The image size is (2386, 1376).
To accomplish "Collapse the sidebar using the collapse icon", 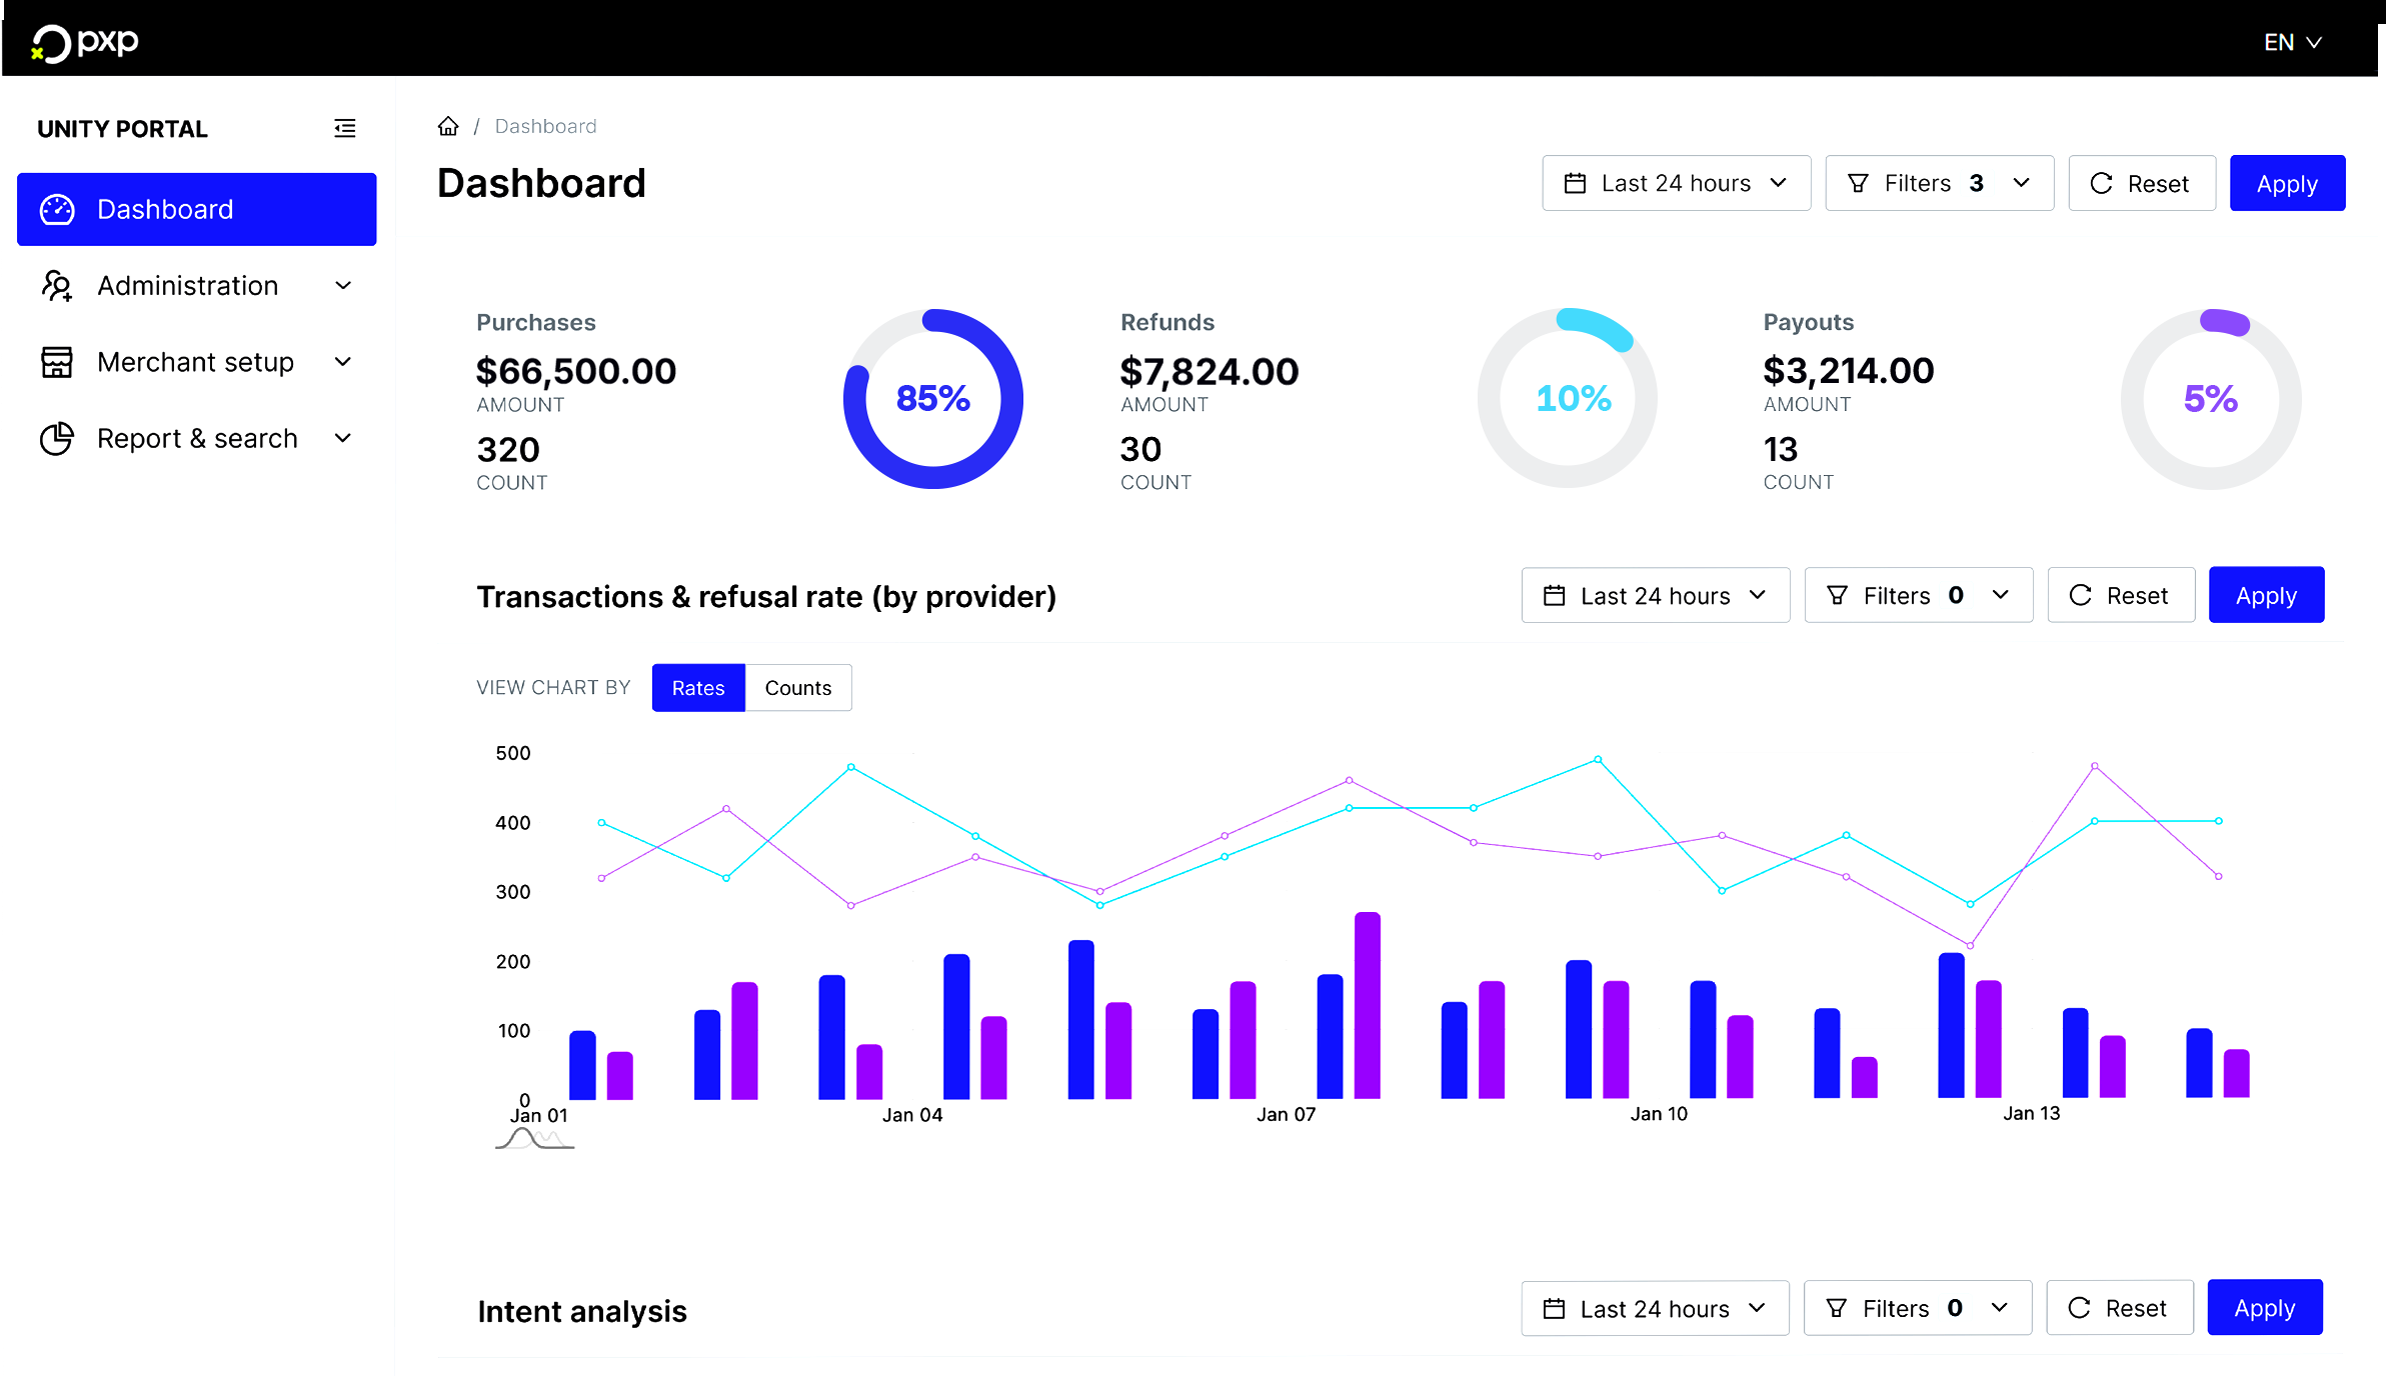I will tap(344, 128).
